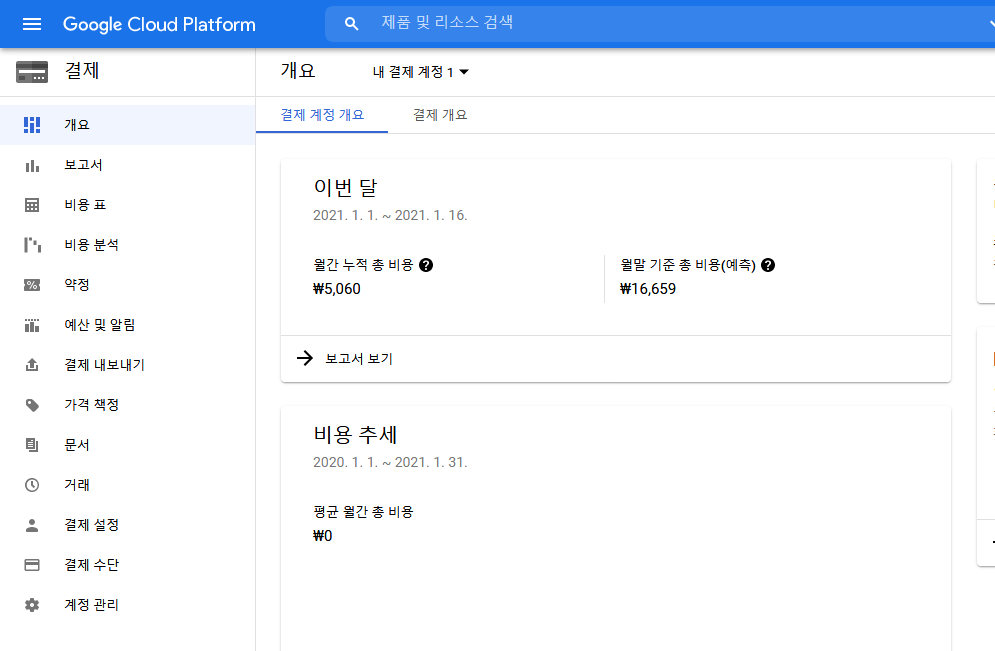The width and height of the screenshot is (995, 651).
Task: Click the Google Cloud Platform logo
Action: click(159, 24)
